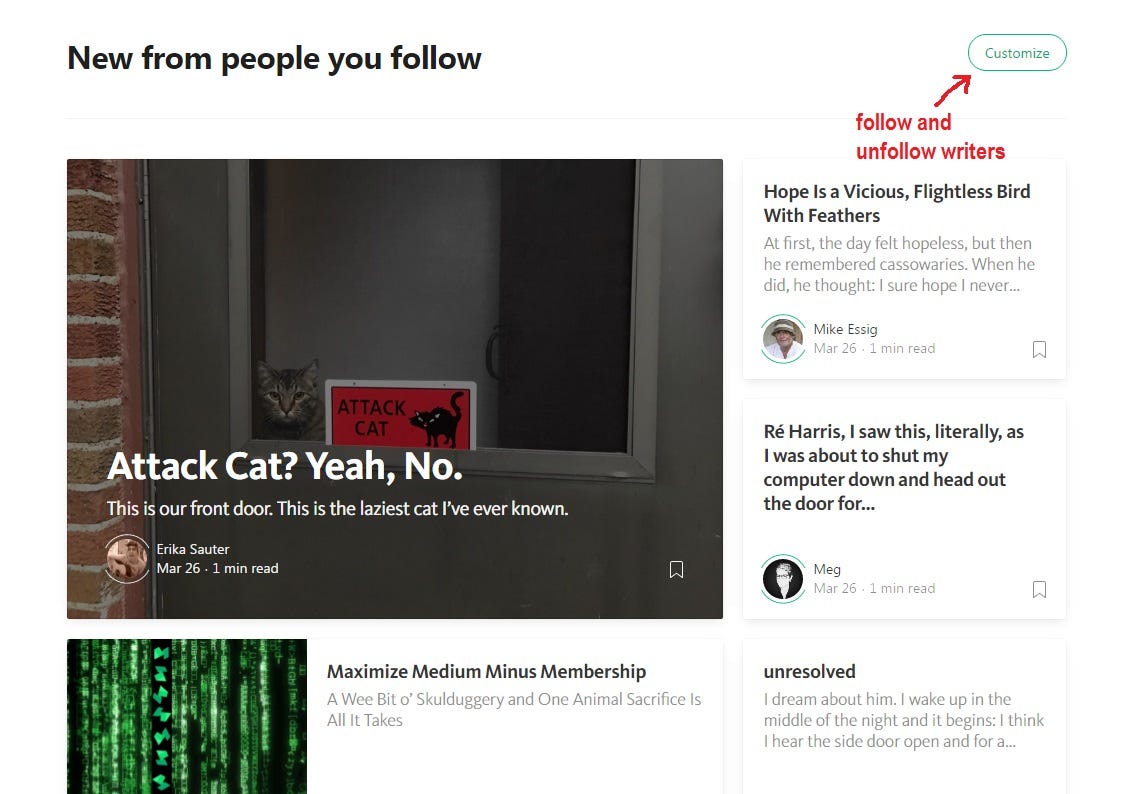
Task: Visit Meg's author name link
Action: [x=827, y=569]
